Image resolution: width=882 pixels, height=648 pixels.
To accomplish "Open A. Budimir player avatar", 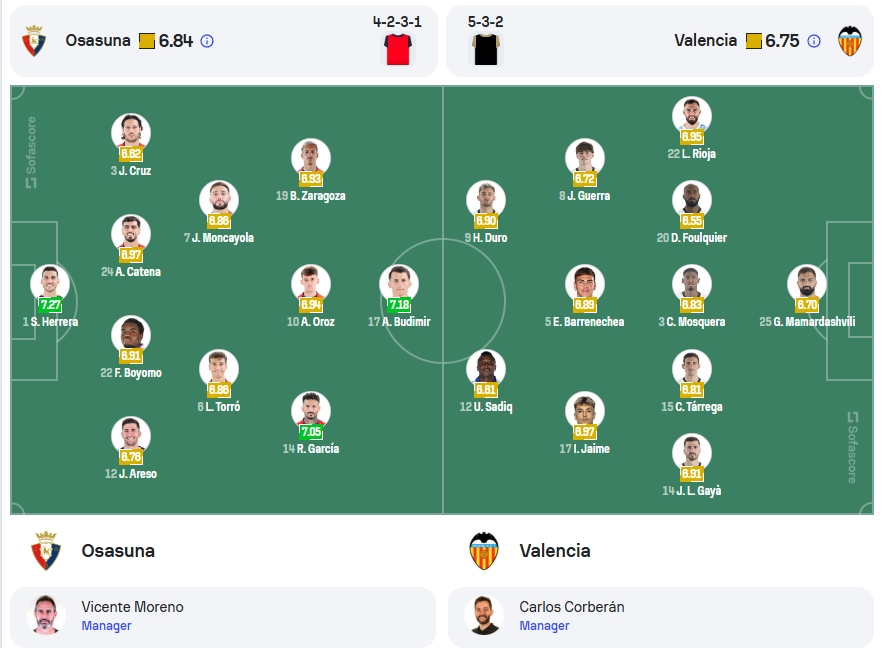I will (399, 284).
